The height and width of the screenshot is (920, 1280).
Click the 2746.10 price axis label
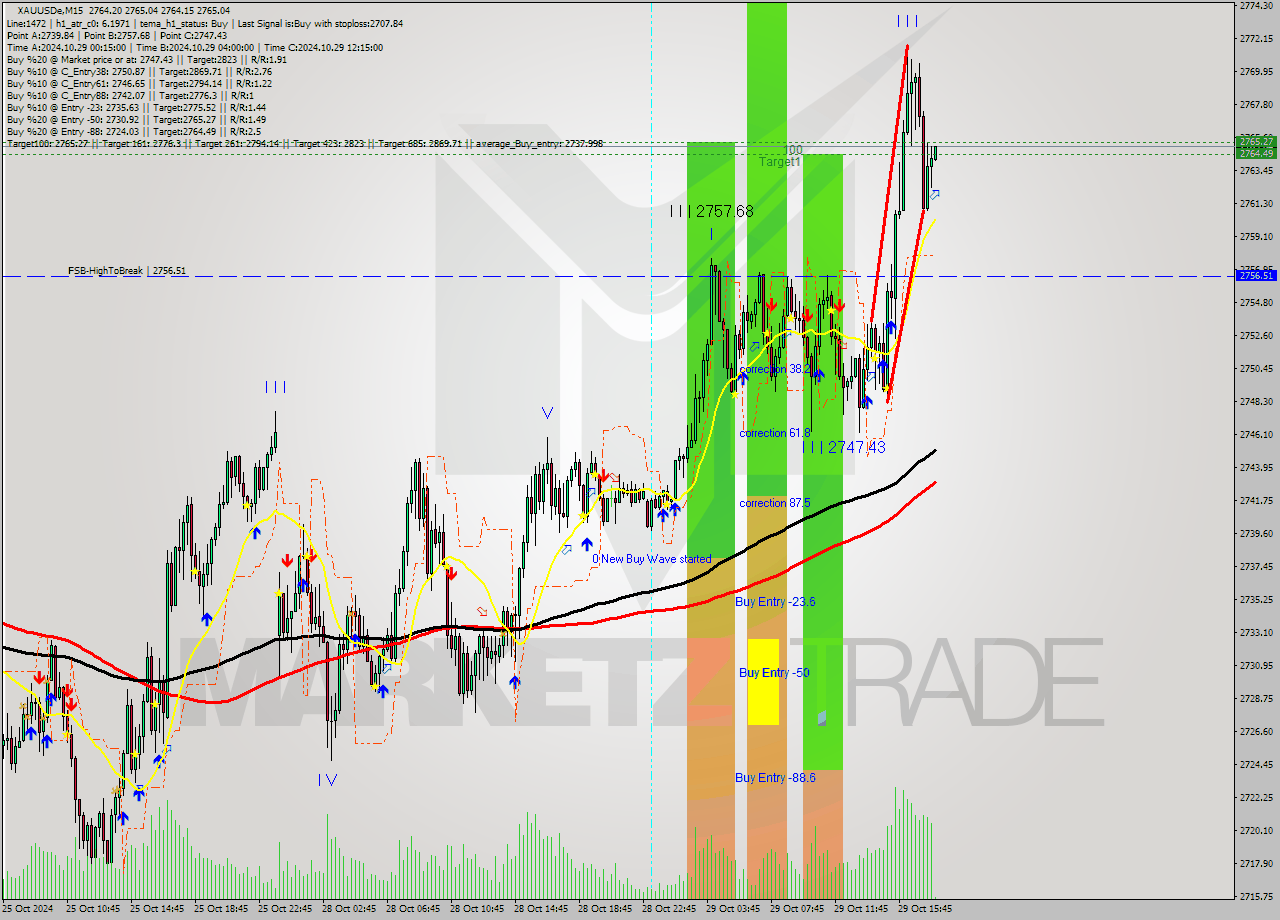click(1256, 435)
